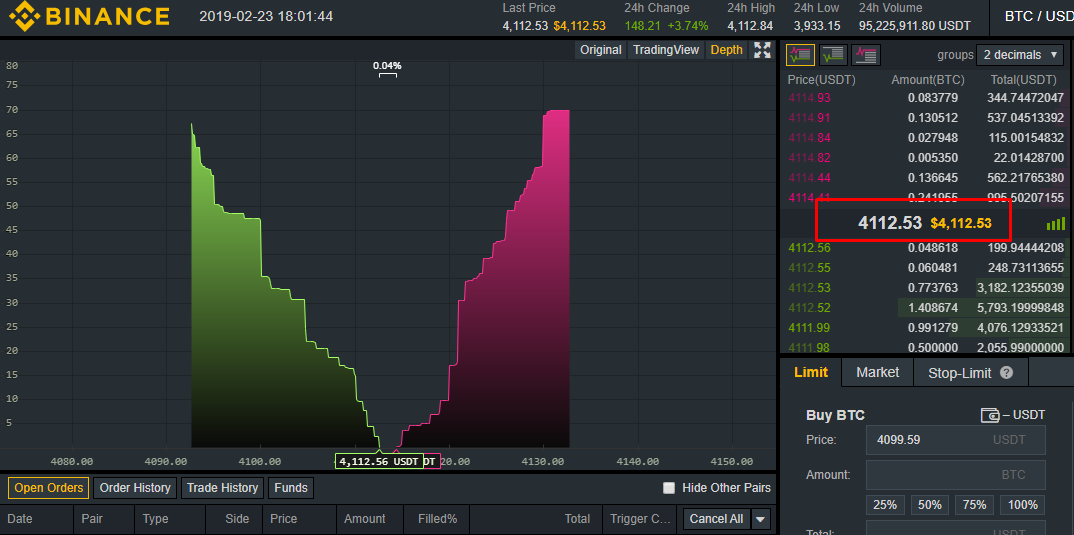Image resolution: width=1074 pixels, height=535 pixels.
Task: Open the Cancel All dropdown arrow
Action: pyautogui.click(x=761, y=519)
